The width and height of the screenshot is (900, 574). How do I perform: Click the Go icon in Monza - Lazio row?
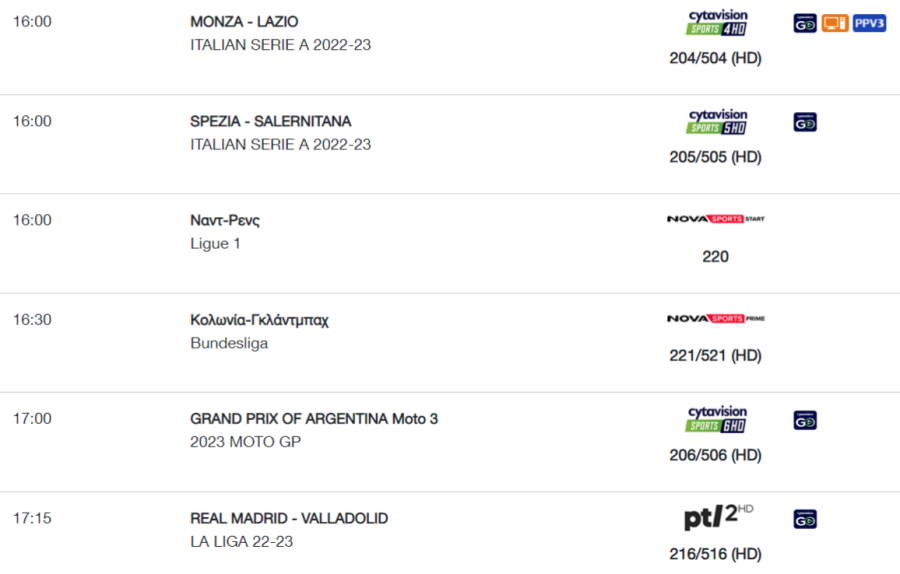[805, 24]
